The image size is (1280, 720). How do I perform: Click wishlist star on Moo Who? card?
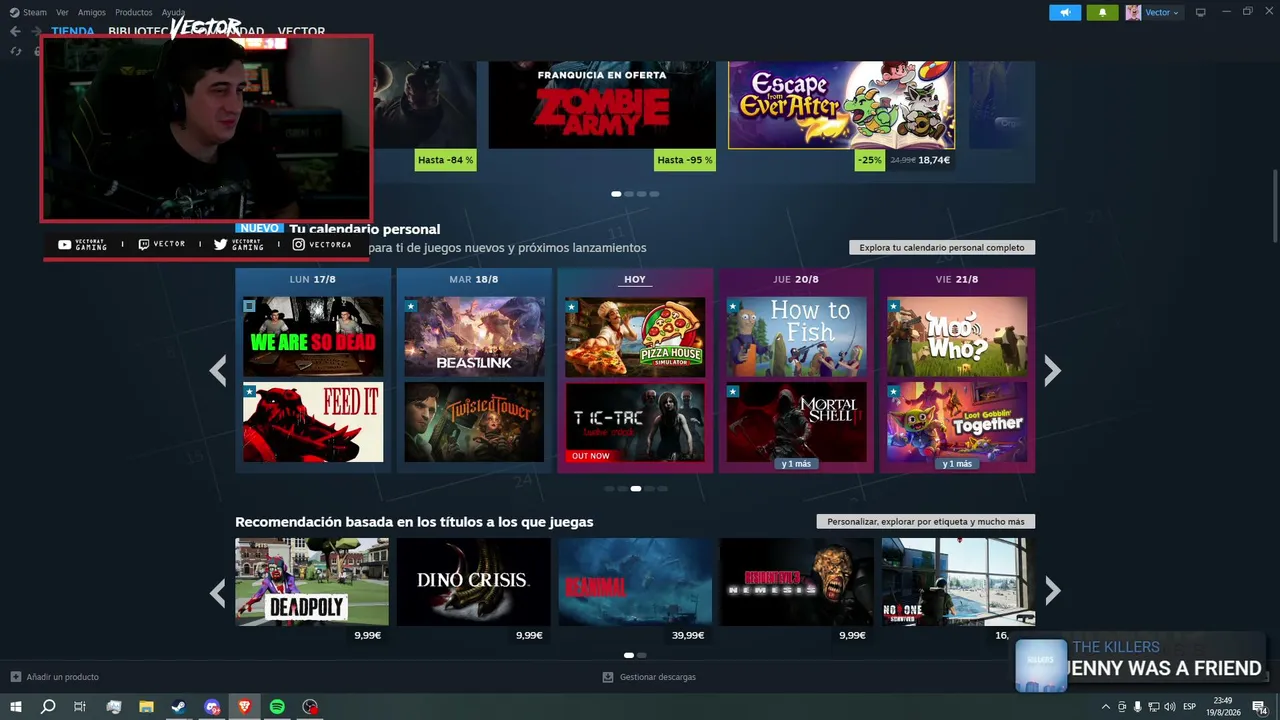893,306
